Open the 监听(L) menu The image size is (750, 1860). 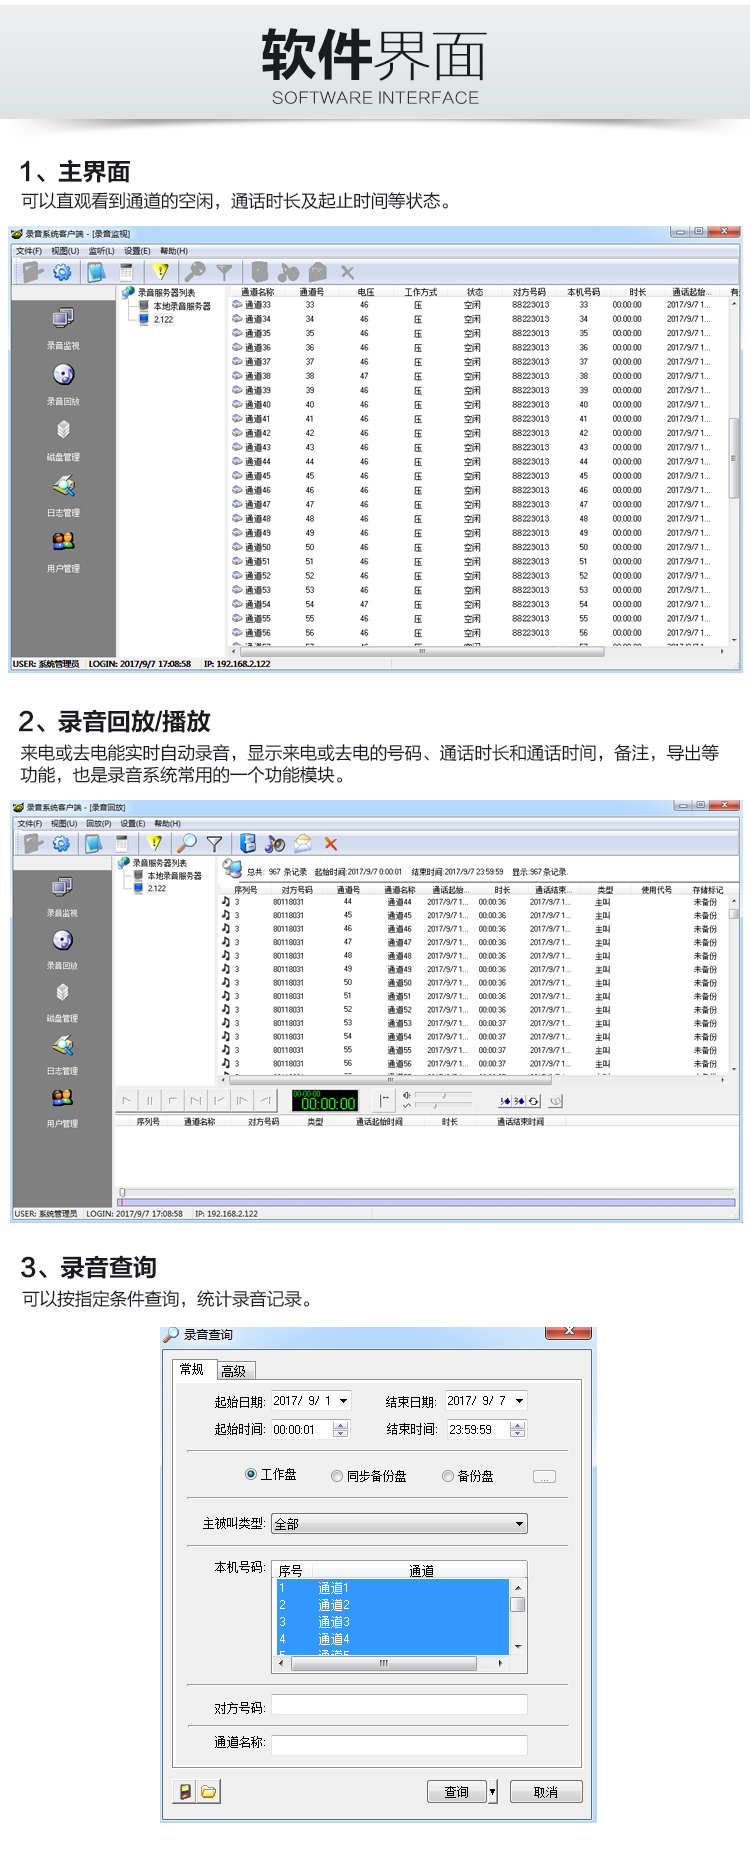coord(101,251)
